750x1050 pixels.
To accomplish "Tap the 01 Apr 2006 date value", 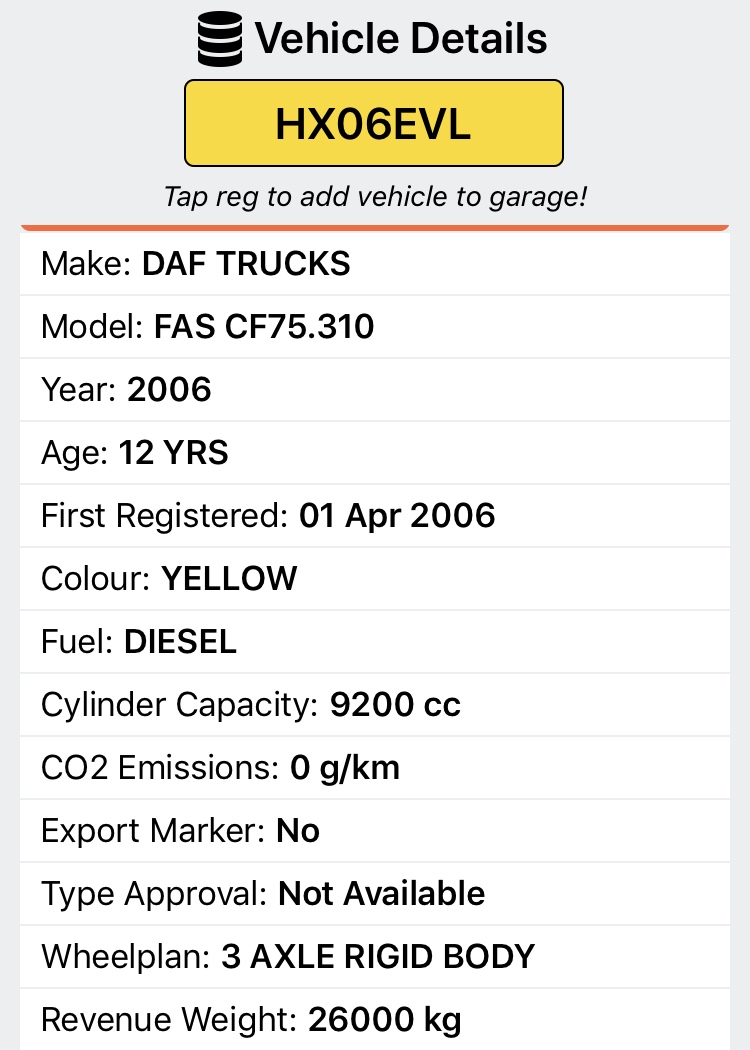I will tap(397, 516).
